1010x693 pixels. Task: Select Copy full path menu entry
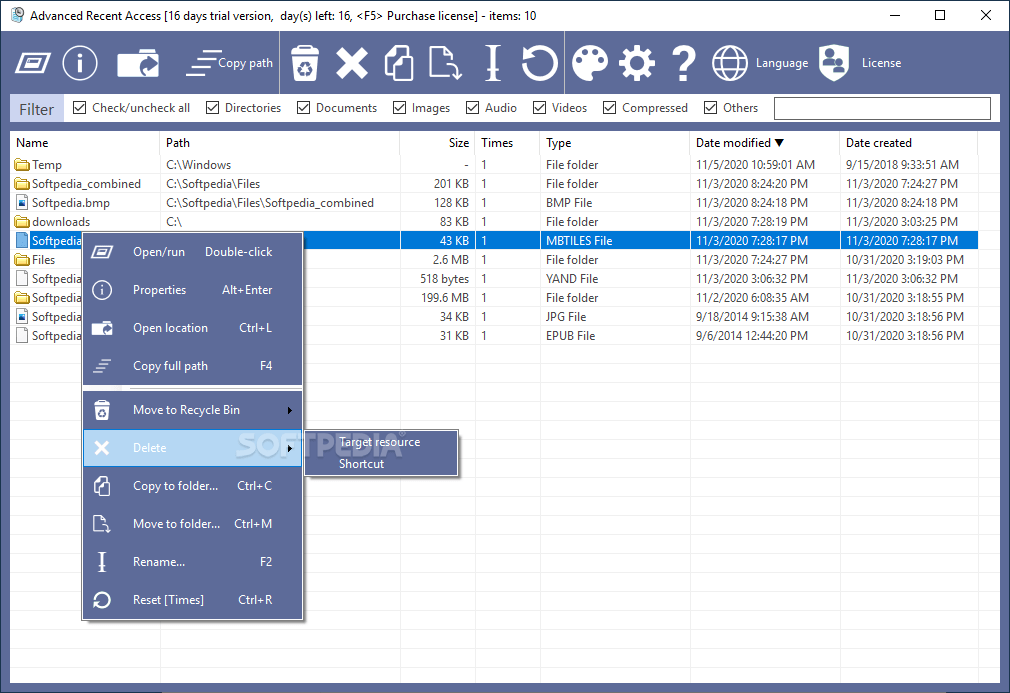pyautogui.click(x=193, y=366)
